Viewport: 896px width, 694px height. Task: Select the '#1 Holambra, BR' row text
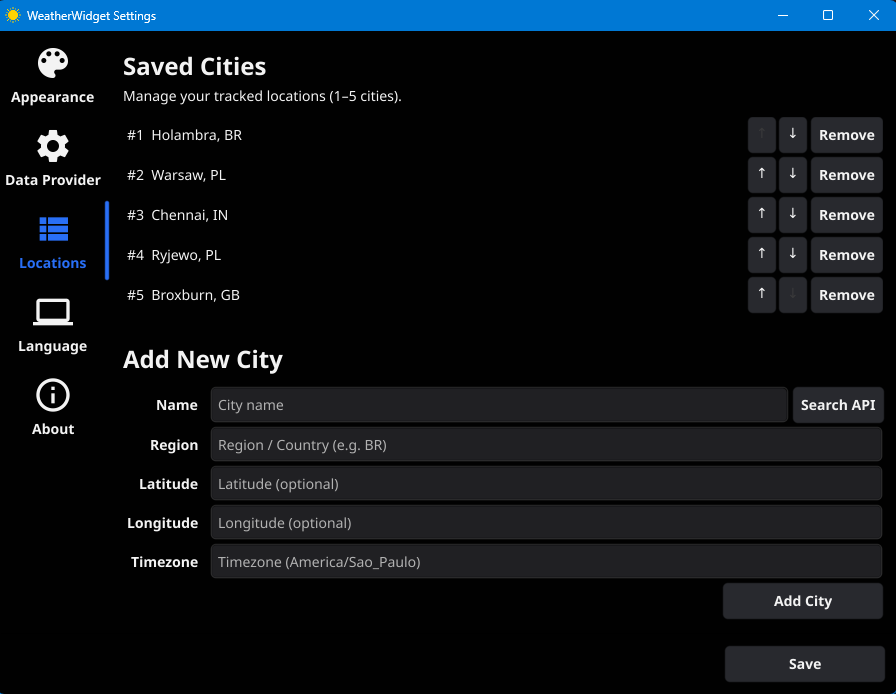[x=184, y=135]
